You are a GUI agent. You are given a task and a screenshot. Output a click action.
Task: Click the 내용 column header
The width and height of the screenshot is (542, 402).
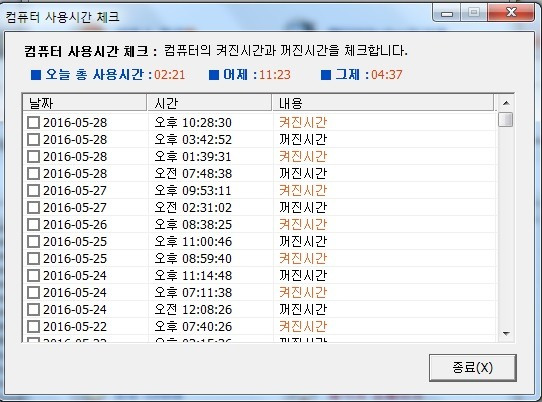[x=383, y=103]
